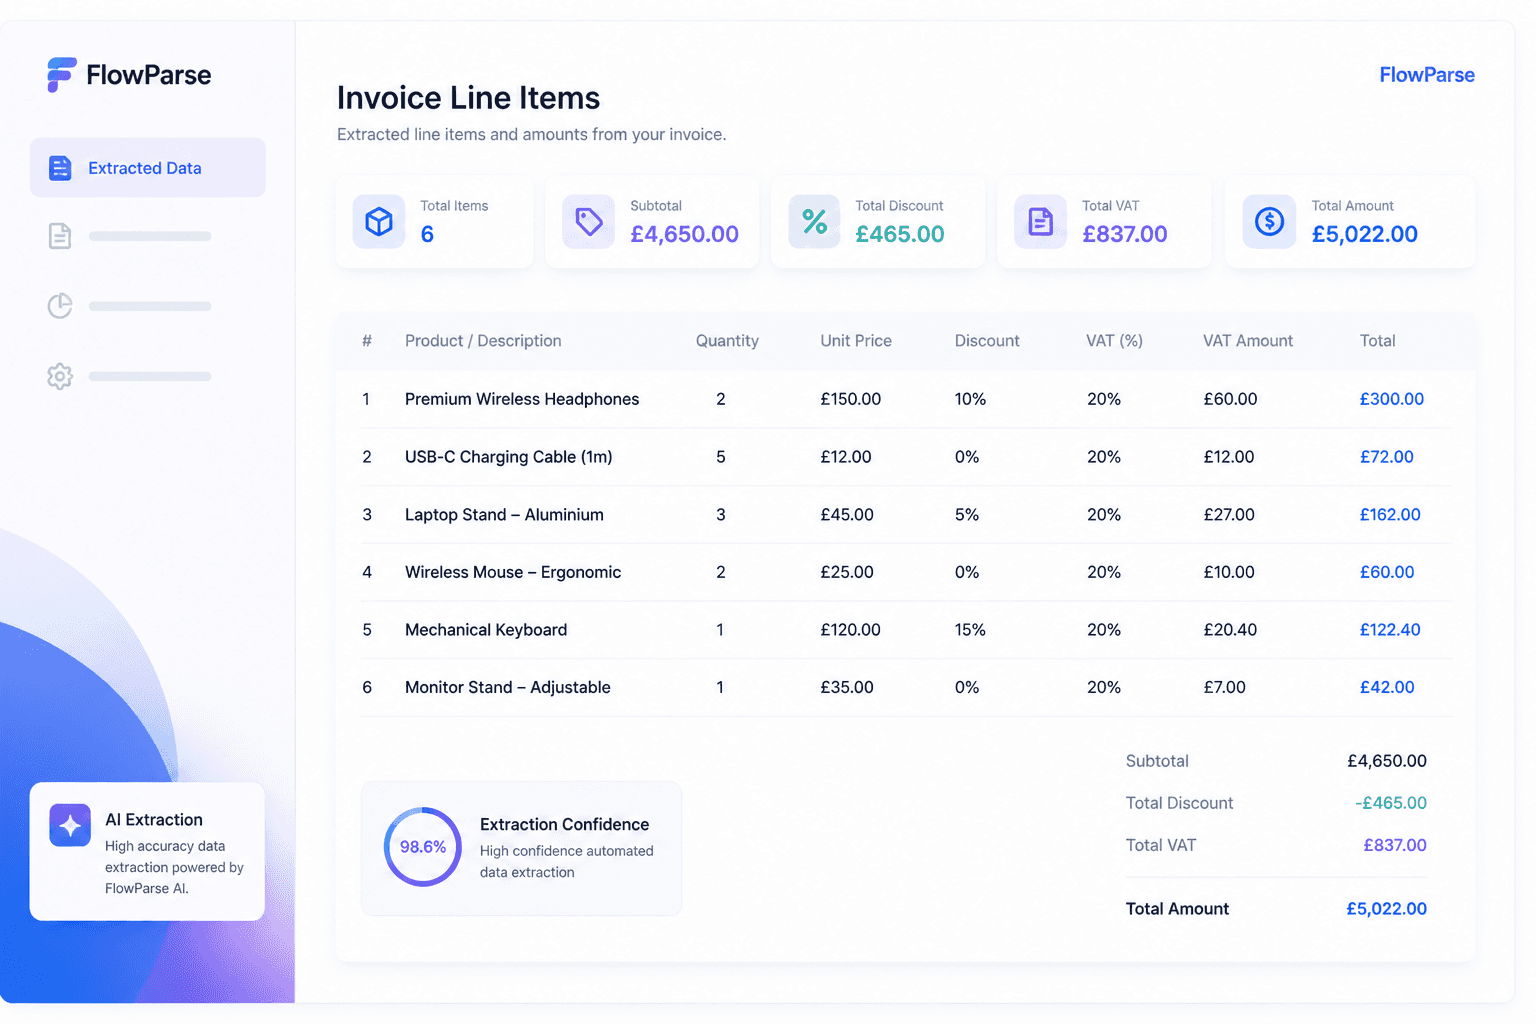Click the £120.00 unit price cell

tap(850, 630)
